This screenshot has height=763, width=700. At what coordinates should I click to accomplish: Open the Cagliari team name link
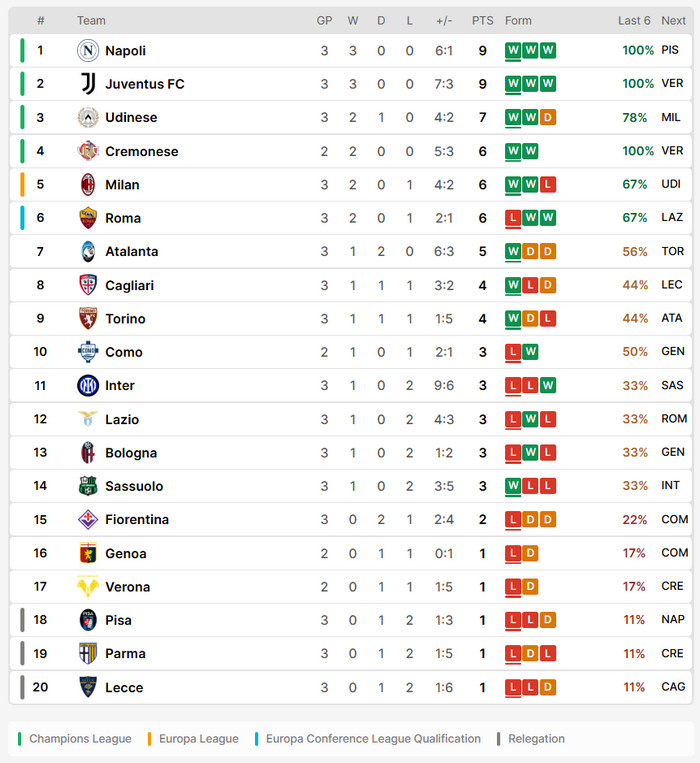129,286
